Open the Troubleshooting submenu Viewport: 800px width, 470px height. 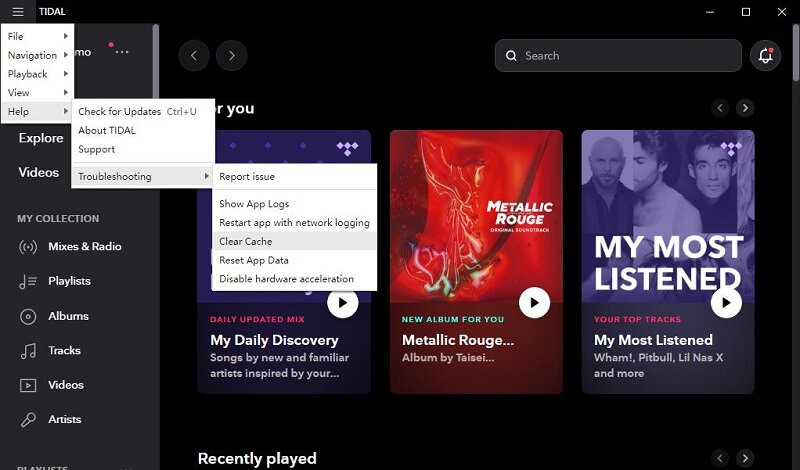143,177
